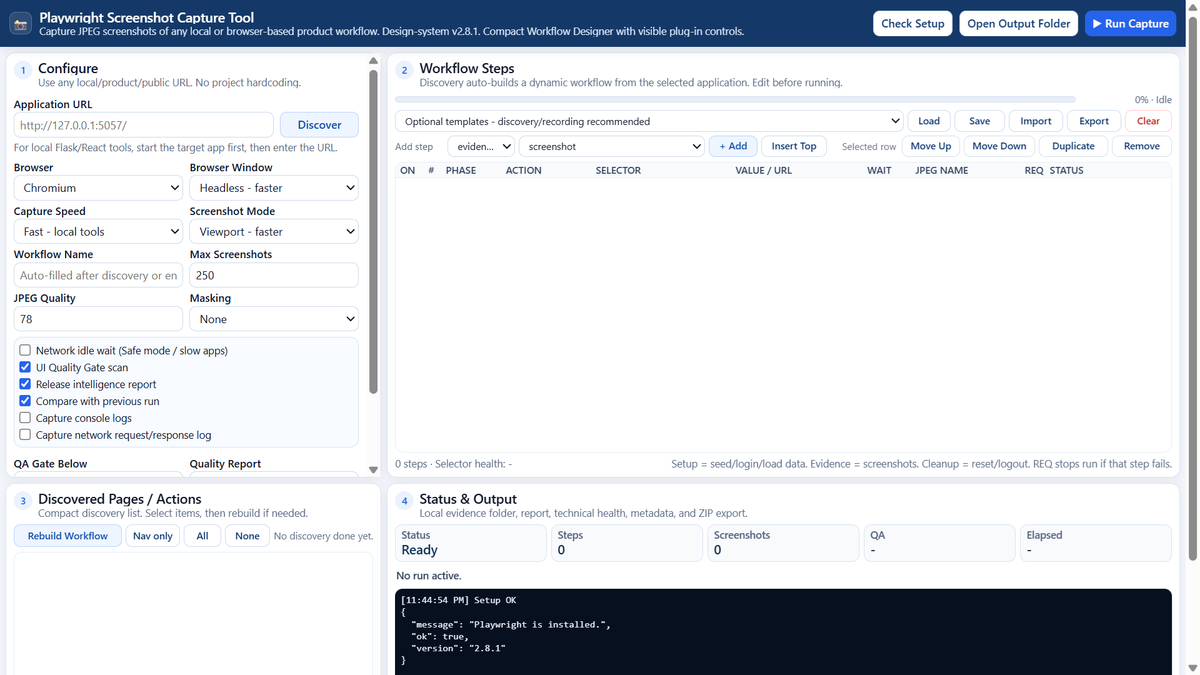The width and height of the screenshot is (1200, 675).
Task: Click the Configure panel scroll-down arrow
Action: pyautogui.click(x=373, y=469)
